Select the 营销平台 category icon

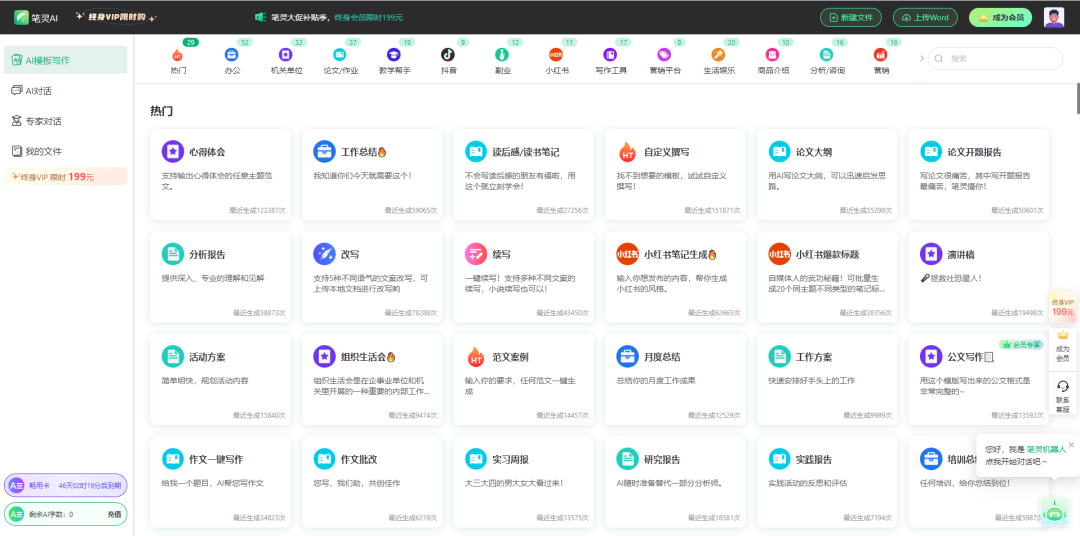[x=664, y=54]
